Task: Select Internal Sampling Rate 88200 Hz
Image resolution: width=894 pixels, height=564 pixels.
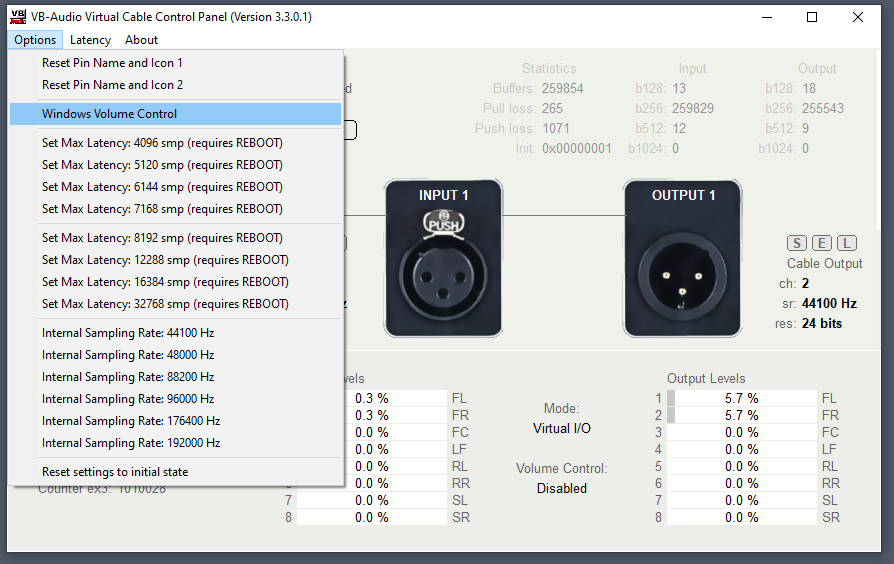Action: pos(176,377)
